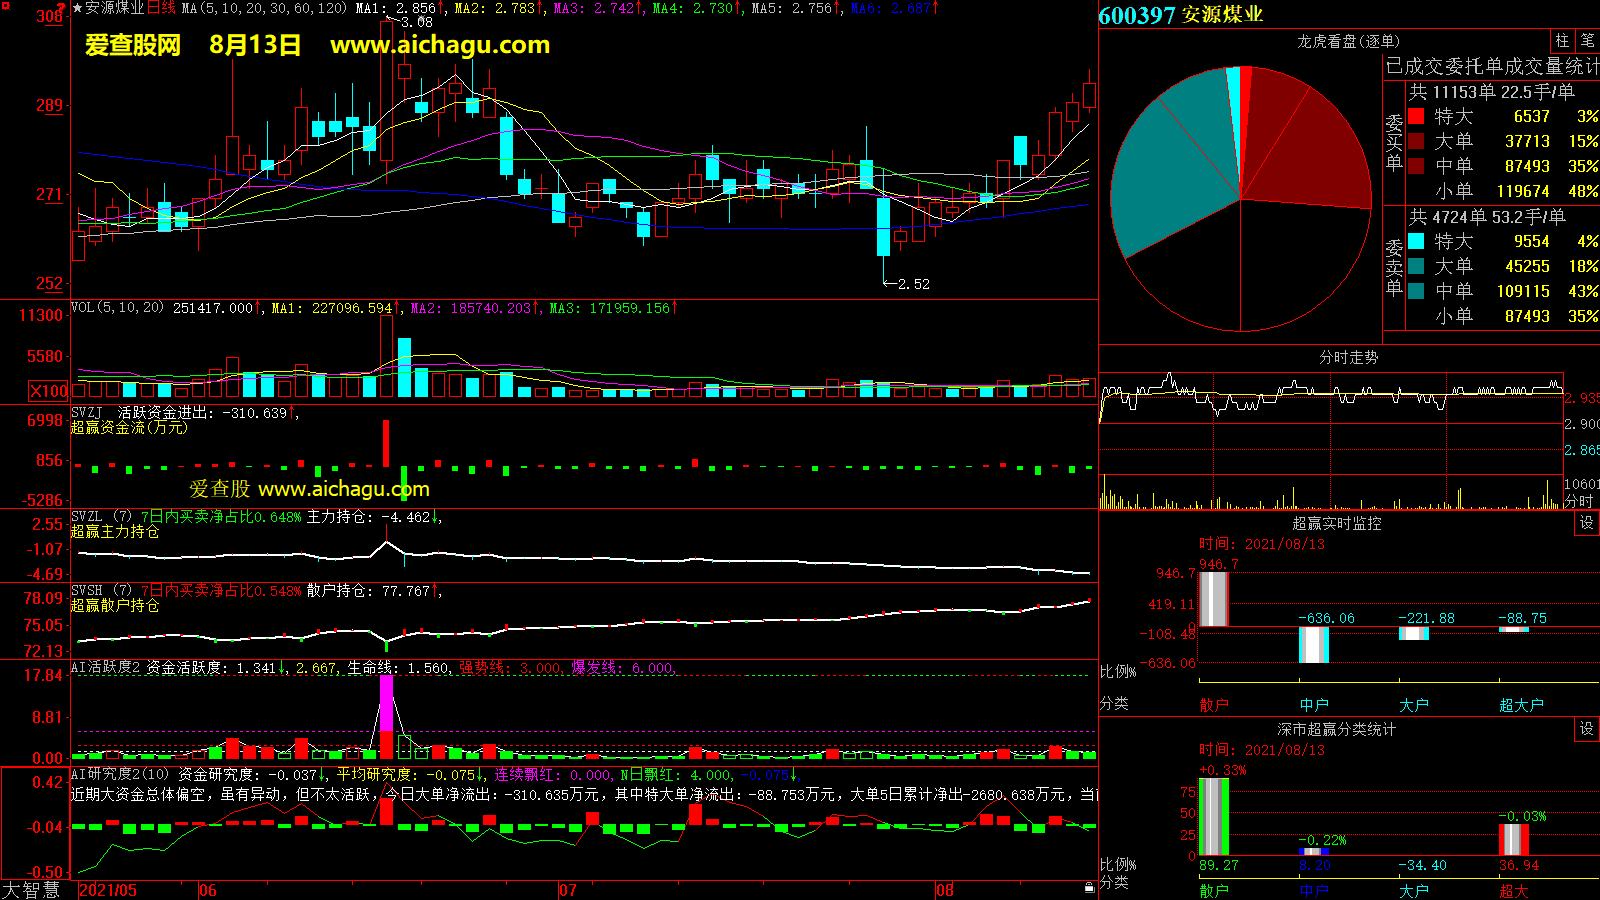Click the cyan 特大 sell order swatch
This screenshot has height=900, width=1600.
point(1416,241)
